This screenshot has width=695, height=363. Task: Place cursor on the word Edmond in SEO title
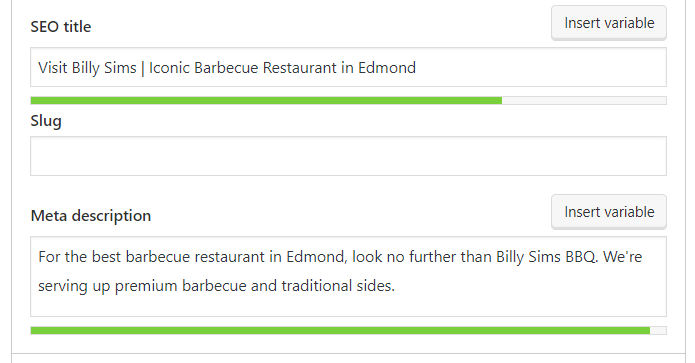387,68
